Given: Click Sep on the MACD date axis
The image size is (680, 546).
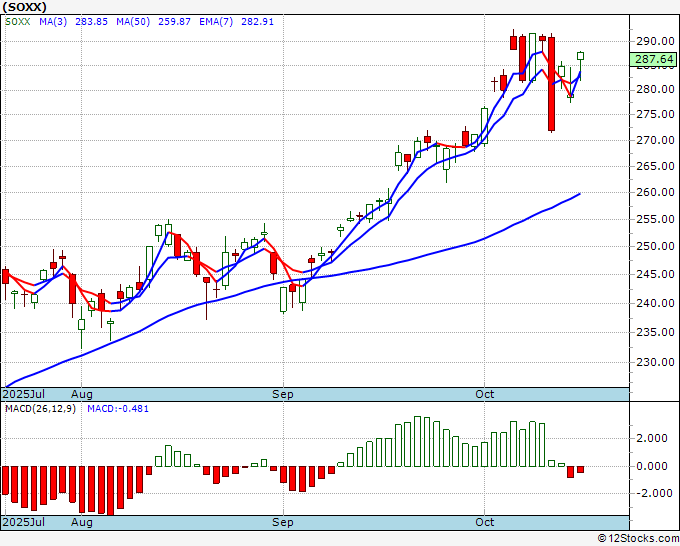Looking at the screenshot, I should click(x=283, y=522).
